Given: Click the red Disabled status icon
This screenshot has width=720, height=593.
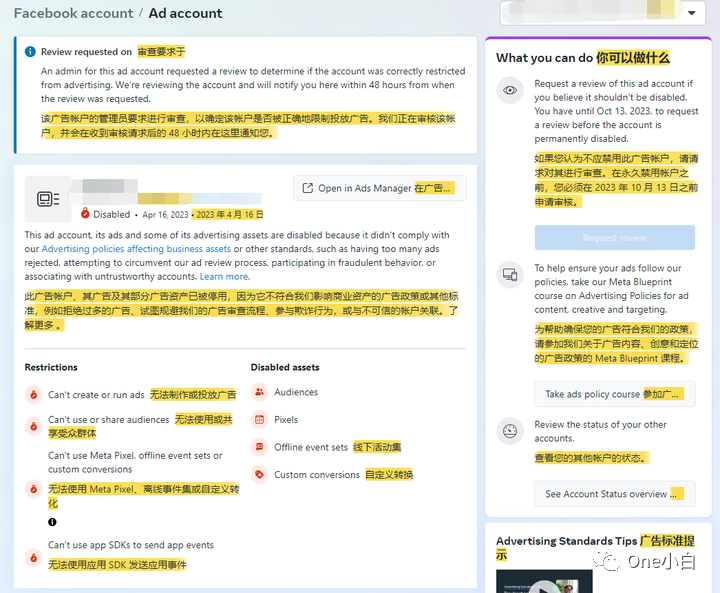Looking at the screenshot, I should point(85,213).
